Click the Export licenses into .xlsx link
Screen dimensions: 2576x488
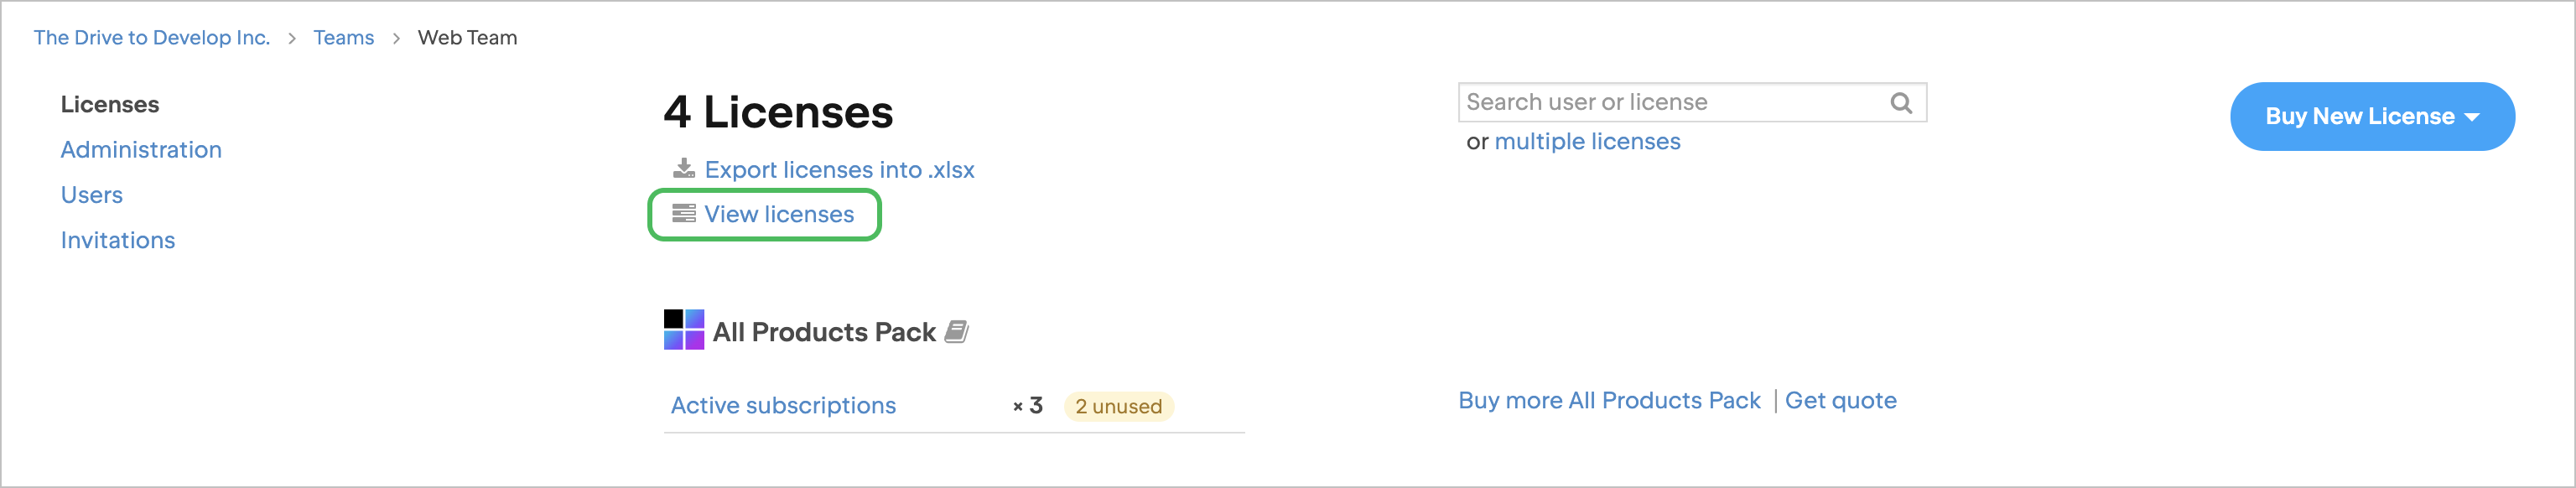pyautogui.click(x=839, y=170)
